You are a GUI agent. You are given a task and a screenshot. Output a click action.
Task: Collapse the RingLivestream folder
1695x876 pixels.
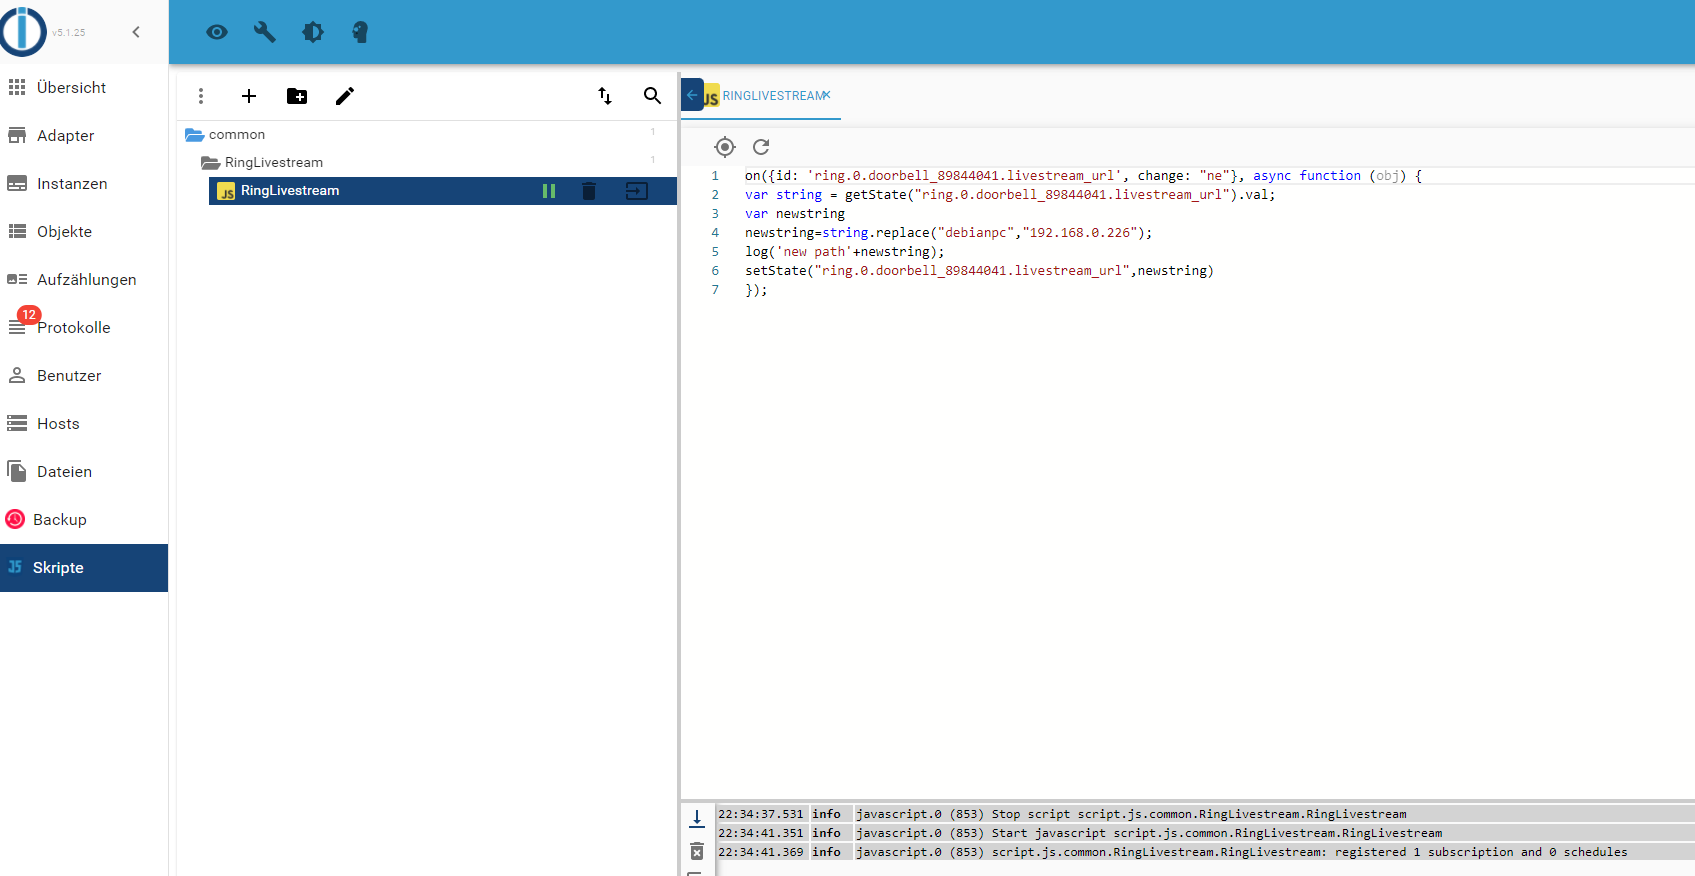pos(210,162)
